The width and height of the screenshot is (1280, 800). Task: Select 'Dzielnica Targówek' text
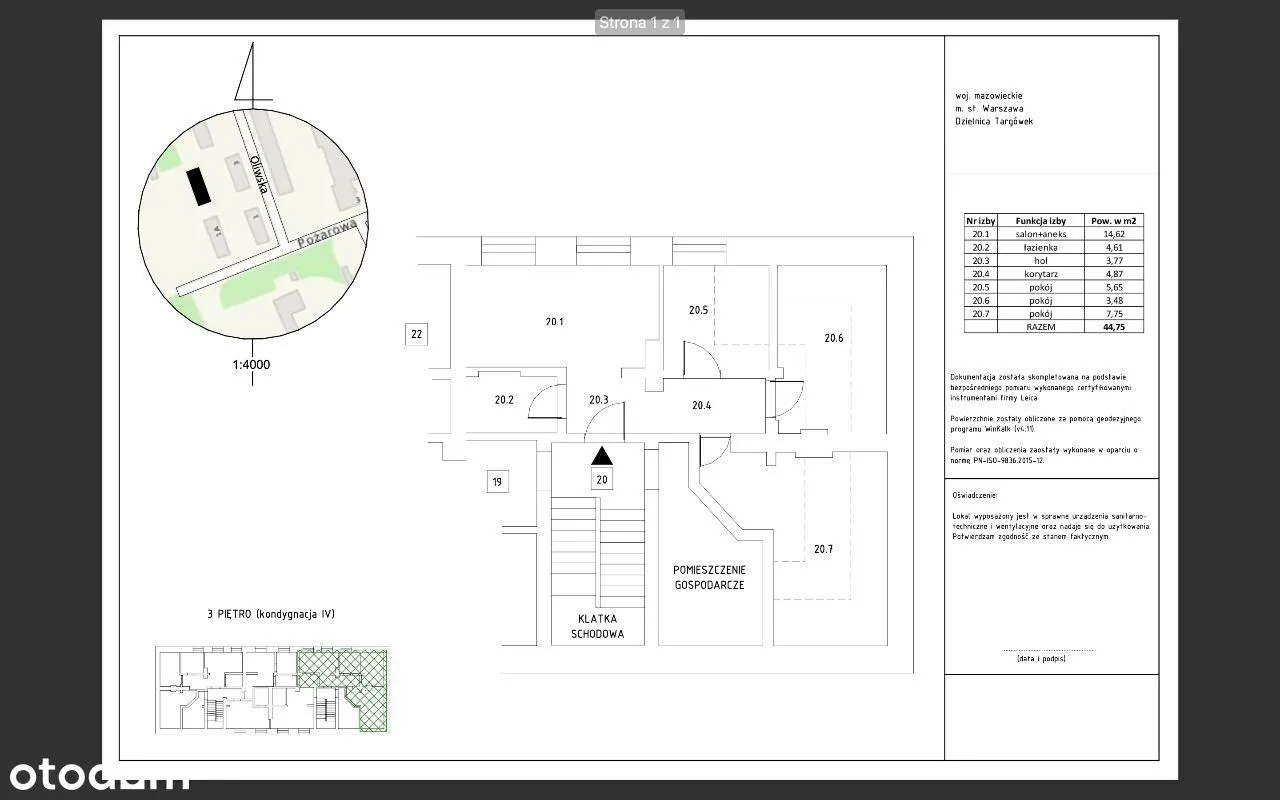[x=994, y=122]
